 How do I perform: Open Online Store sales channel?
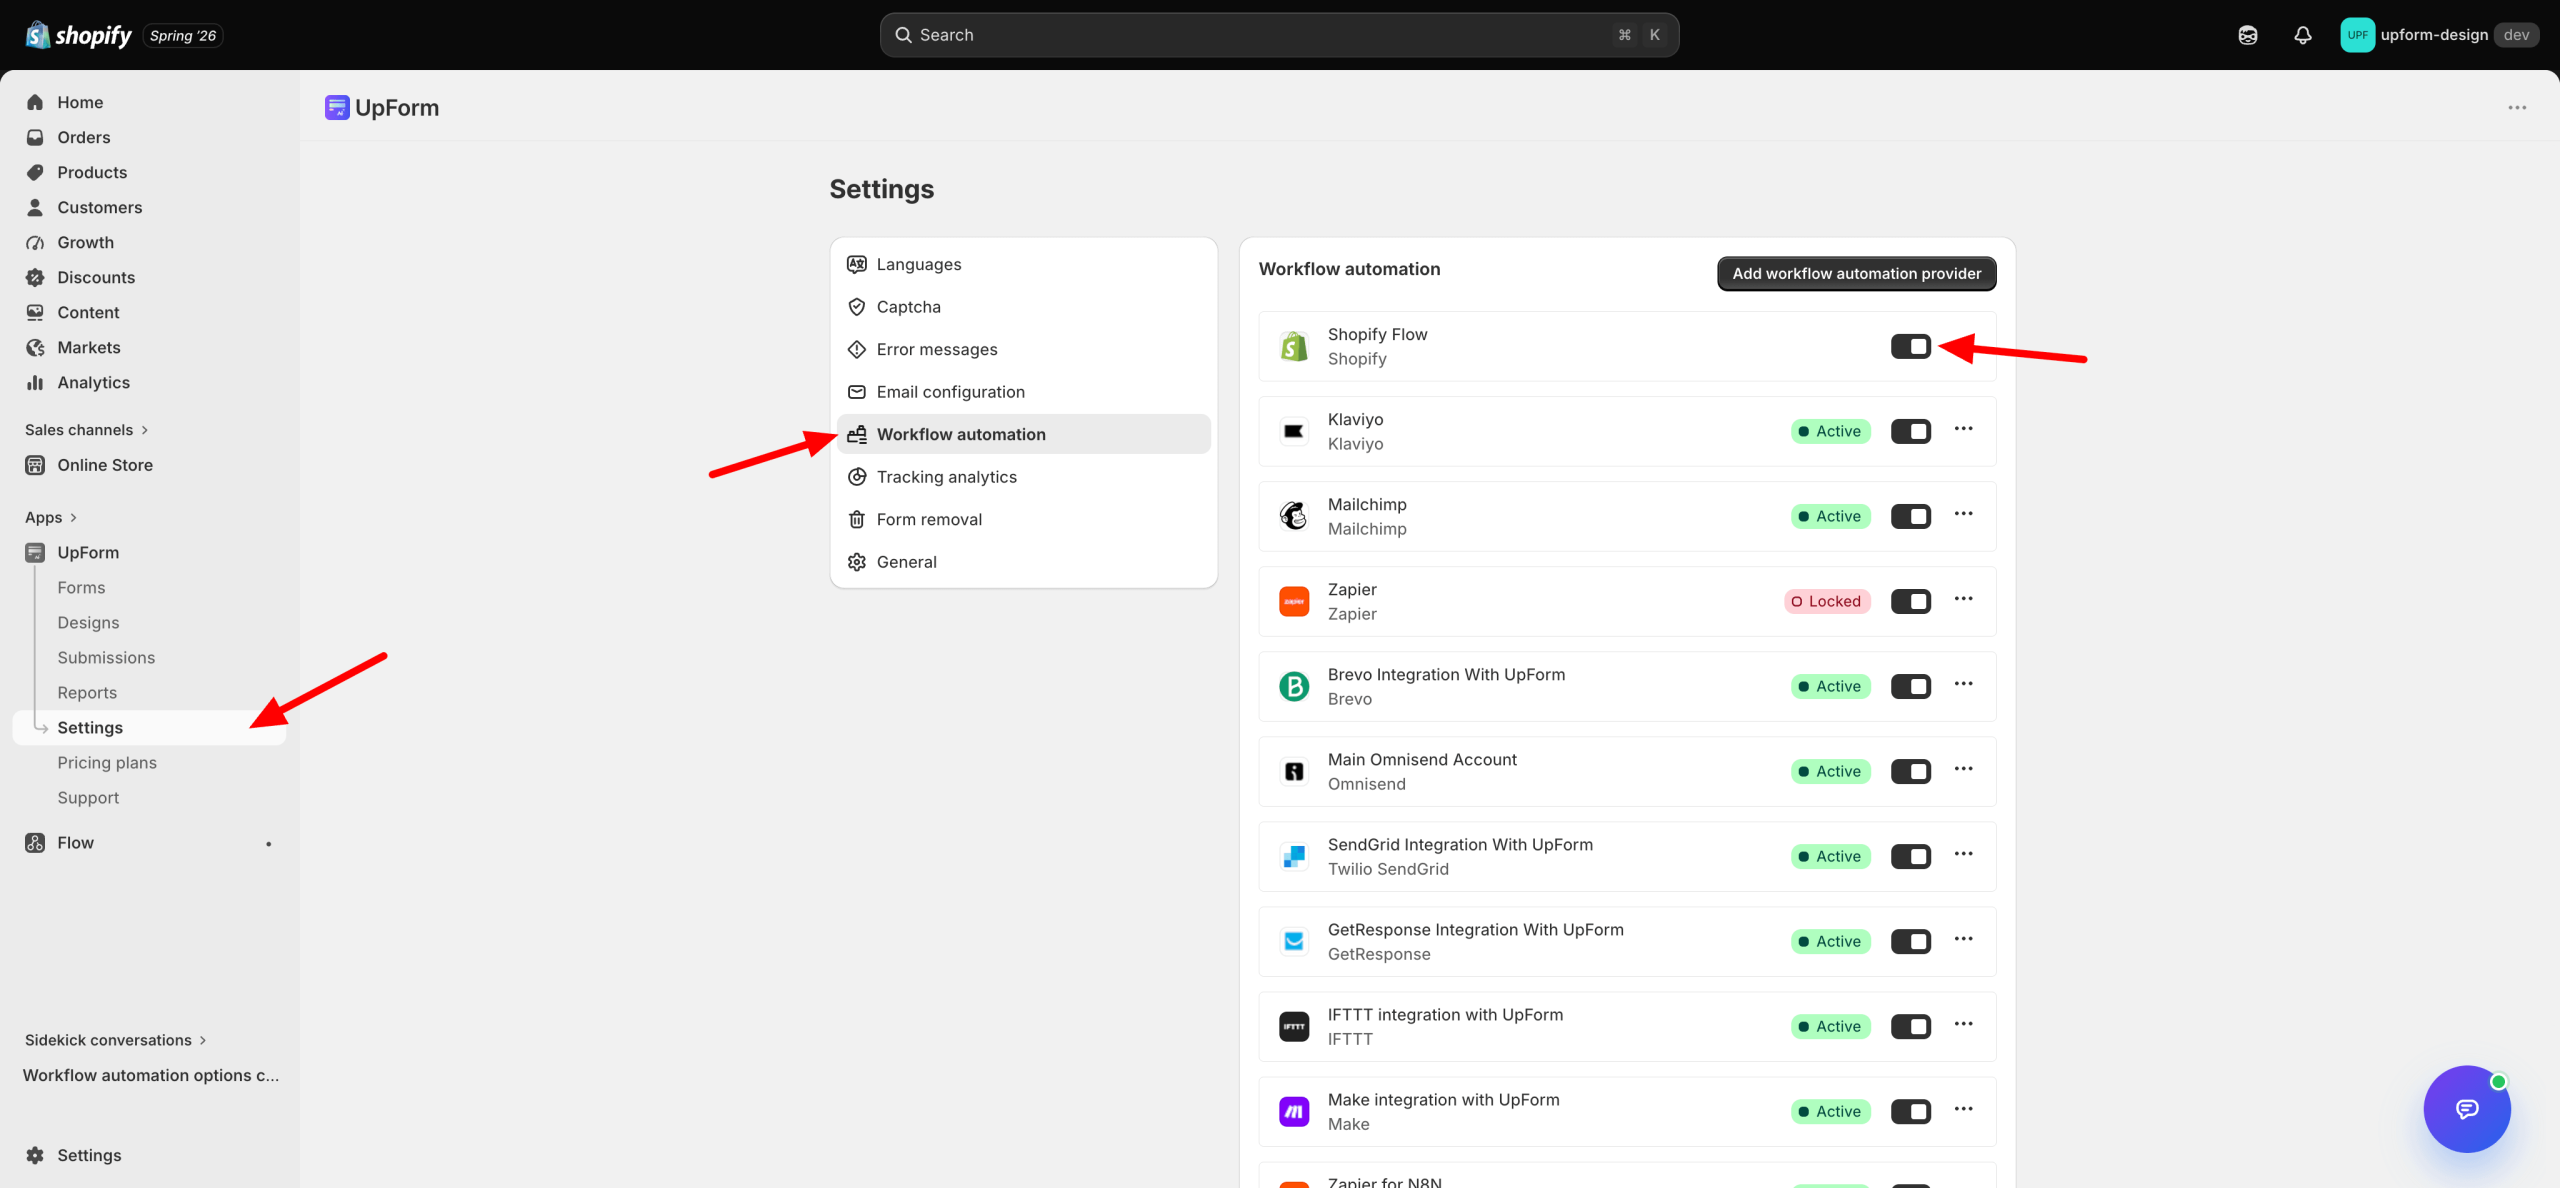point(150,466)
